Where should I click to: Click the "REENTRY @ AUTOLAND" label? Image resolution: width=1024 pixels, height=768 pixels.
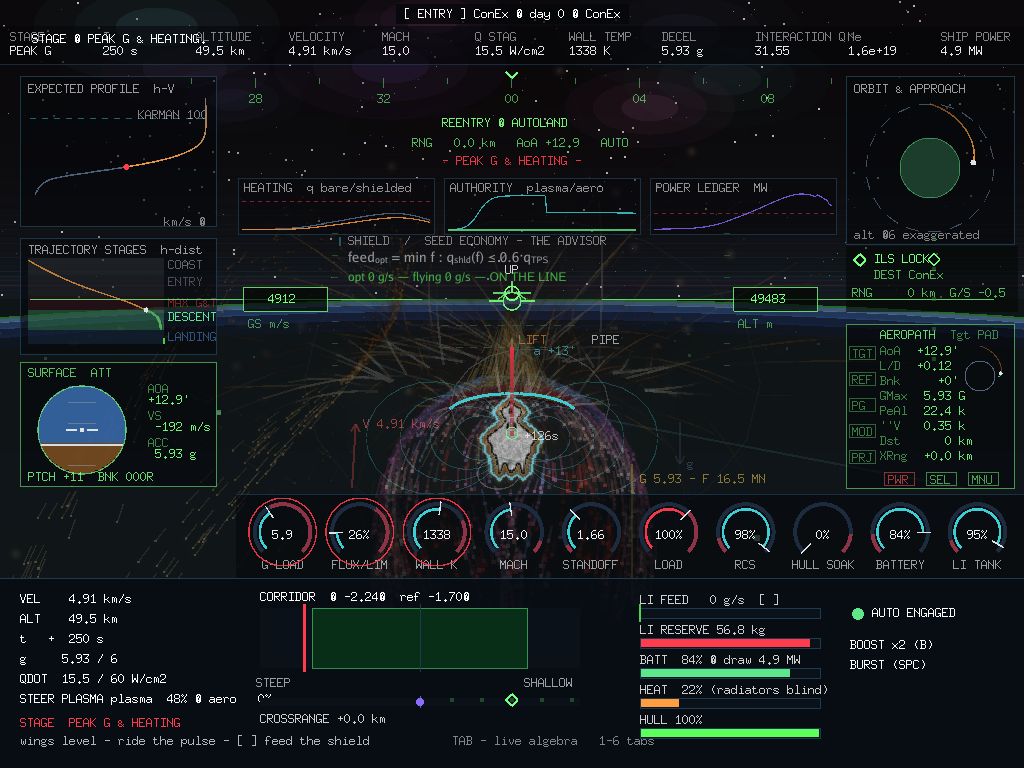(504, 123)
